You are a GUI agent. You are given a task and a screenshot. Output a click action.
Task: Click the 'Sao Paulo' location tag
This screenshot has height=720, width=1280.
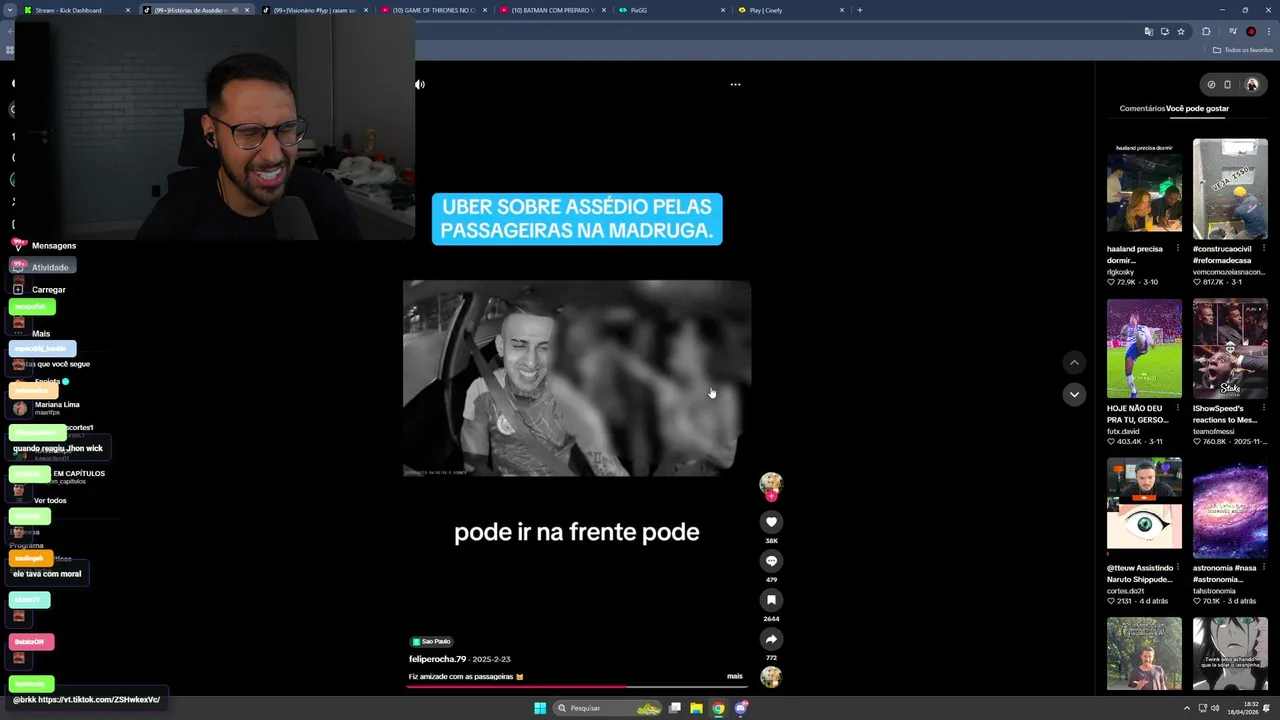pyautogui.click(x=432, y=641)
